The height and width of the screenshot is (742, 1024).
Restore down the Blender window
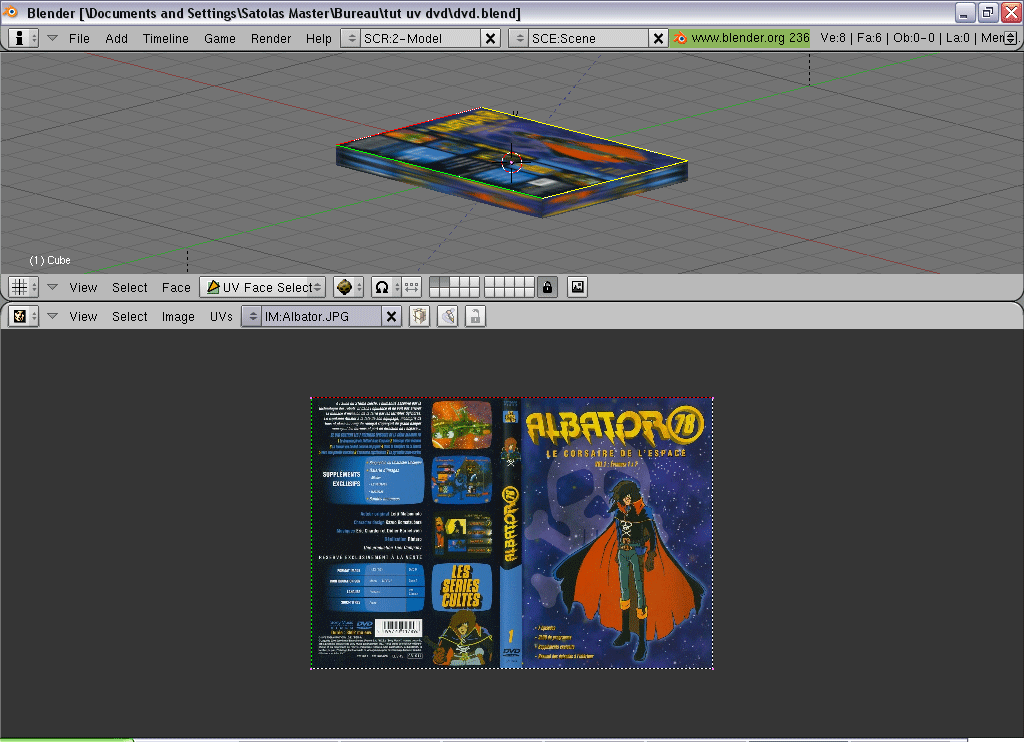click(x=987, y=12)
